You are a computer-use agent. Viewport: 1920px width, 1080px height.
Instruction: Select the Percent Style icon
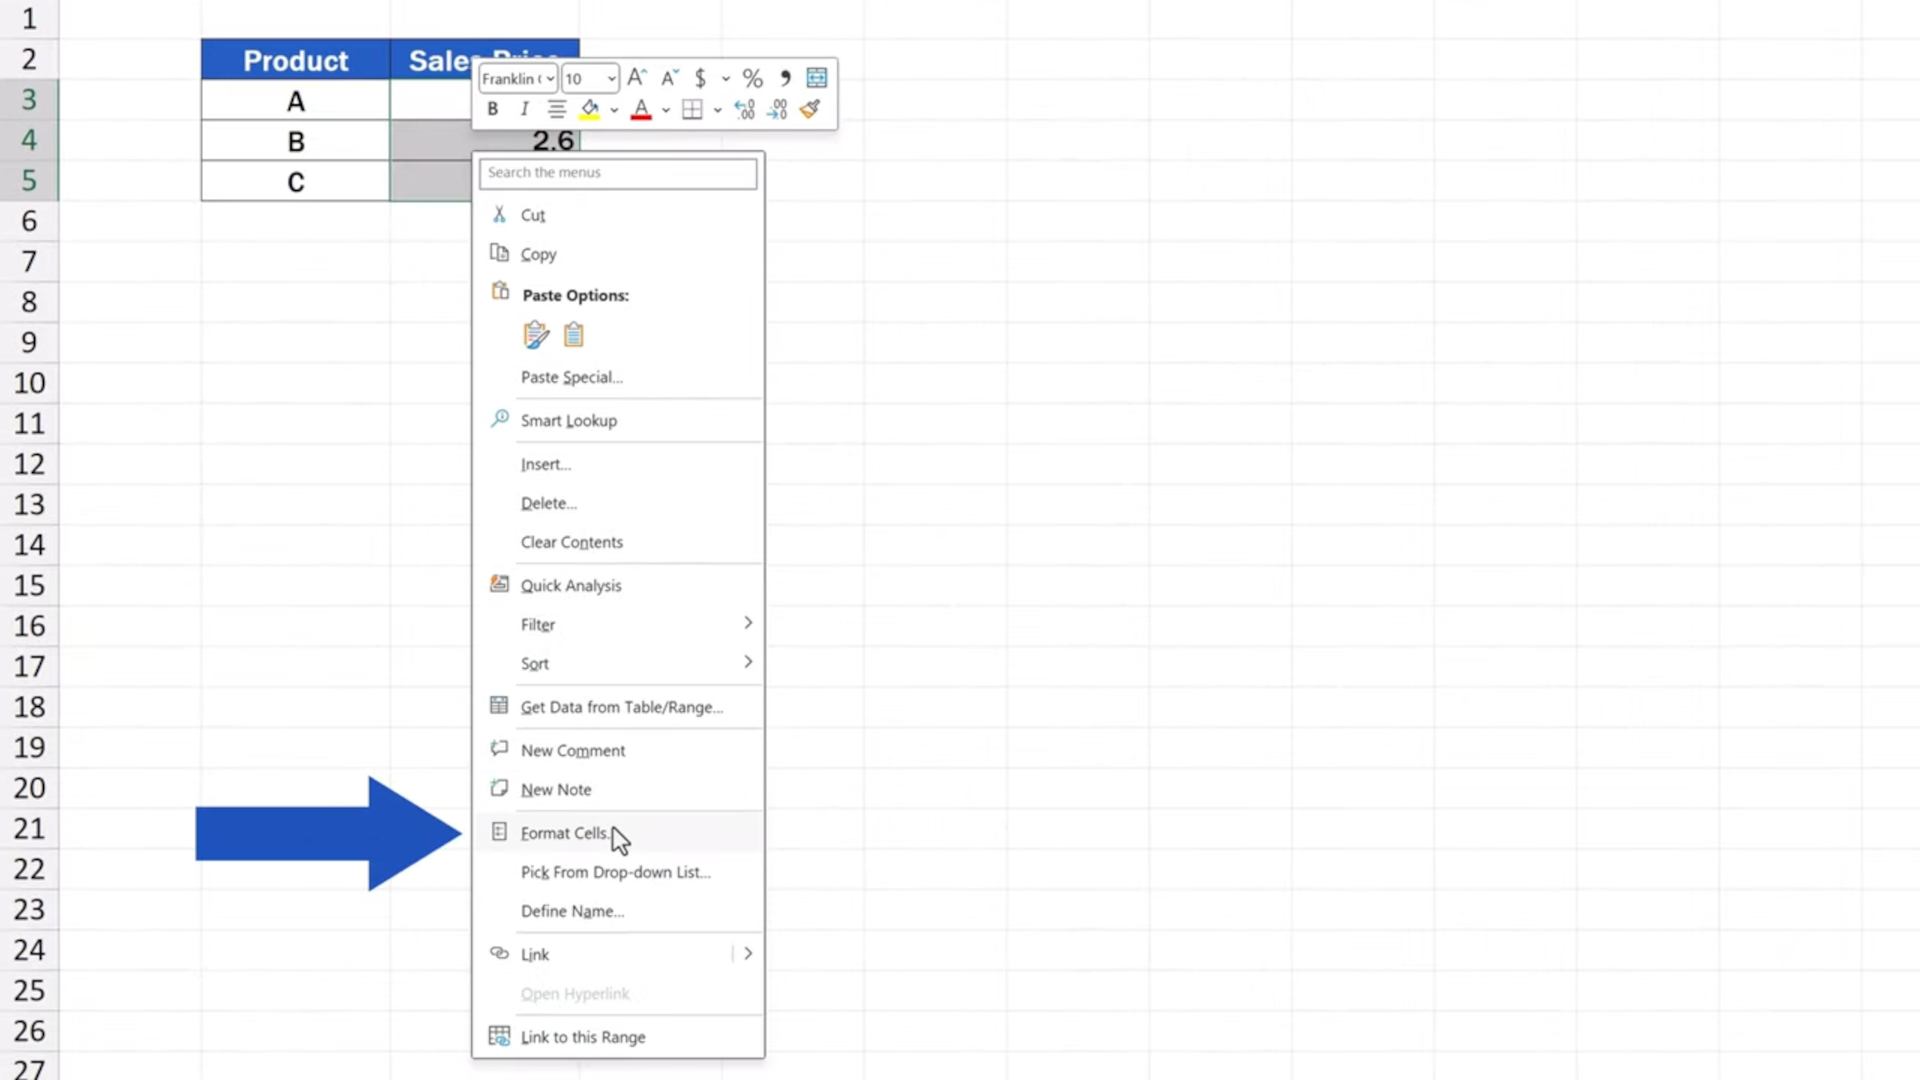coord(752,78)
